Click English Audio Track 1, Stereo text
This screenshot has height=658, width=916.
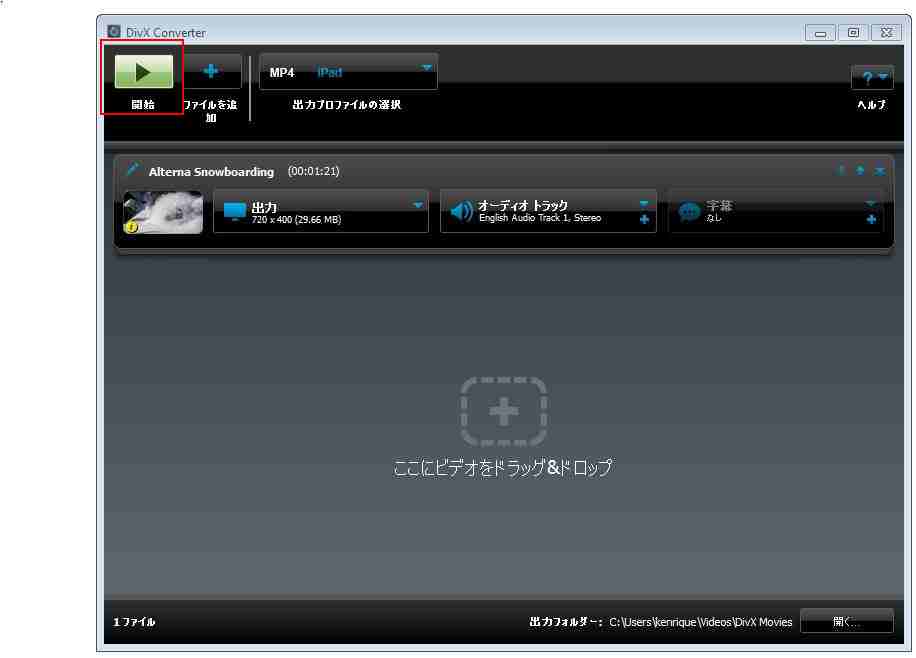coord(540,218)
